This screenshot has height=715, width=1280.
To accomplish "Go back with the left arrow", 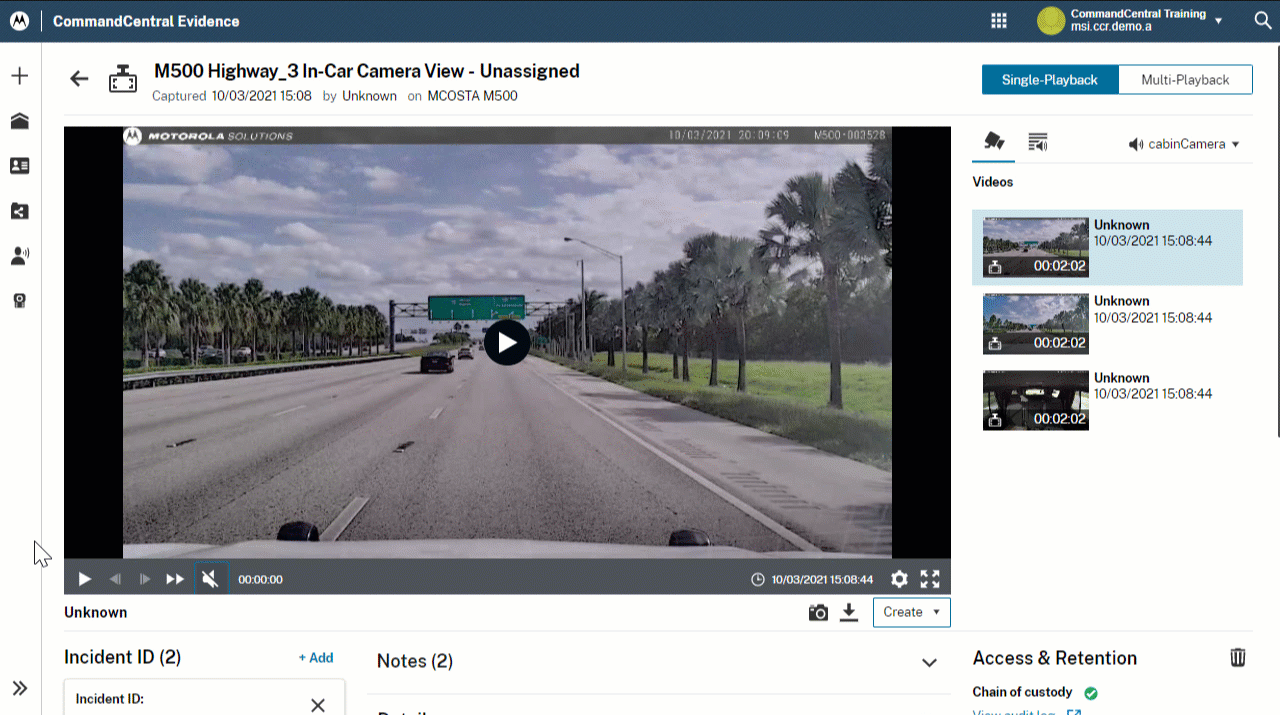I will (x=79, y=80).
